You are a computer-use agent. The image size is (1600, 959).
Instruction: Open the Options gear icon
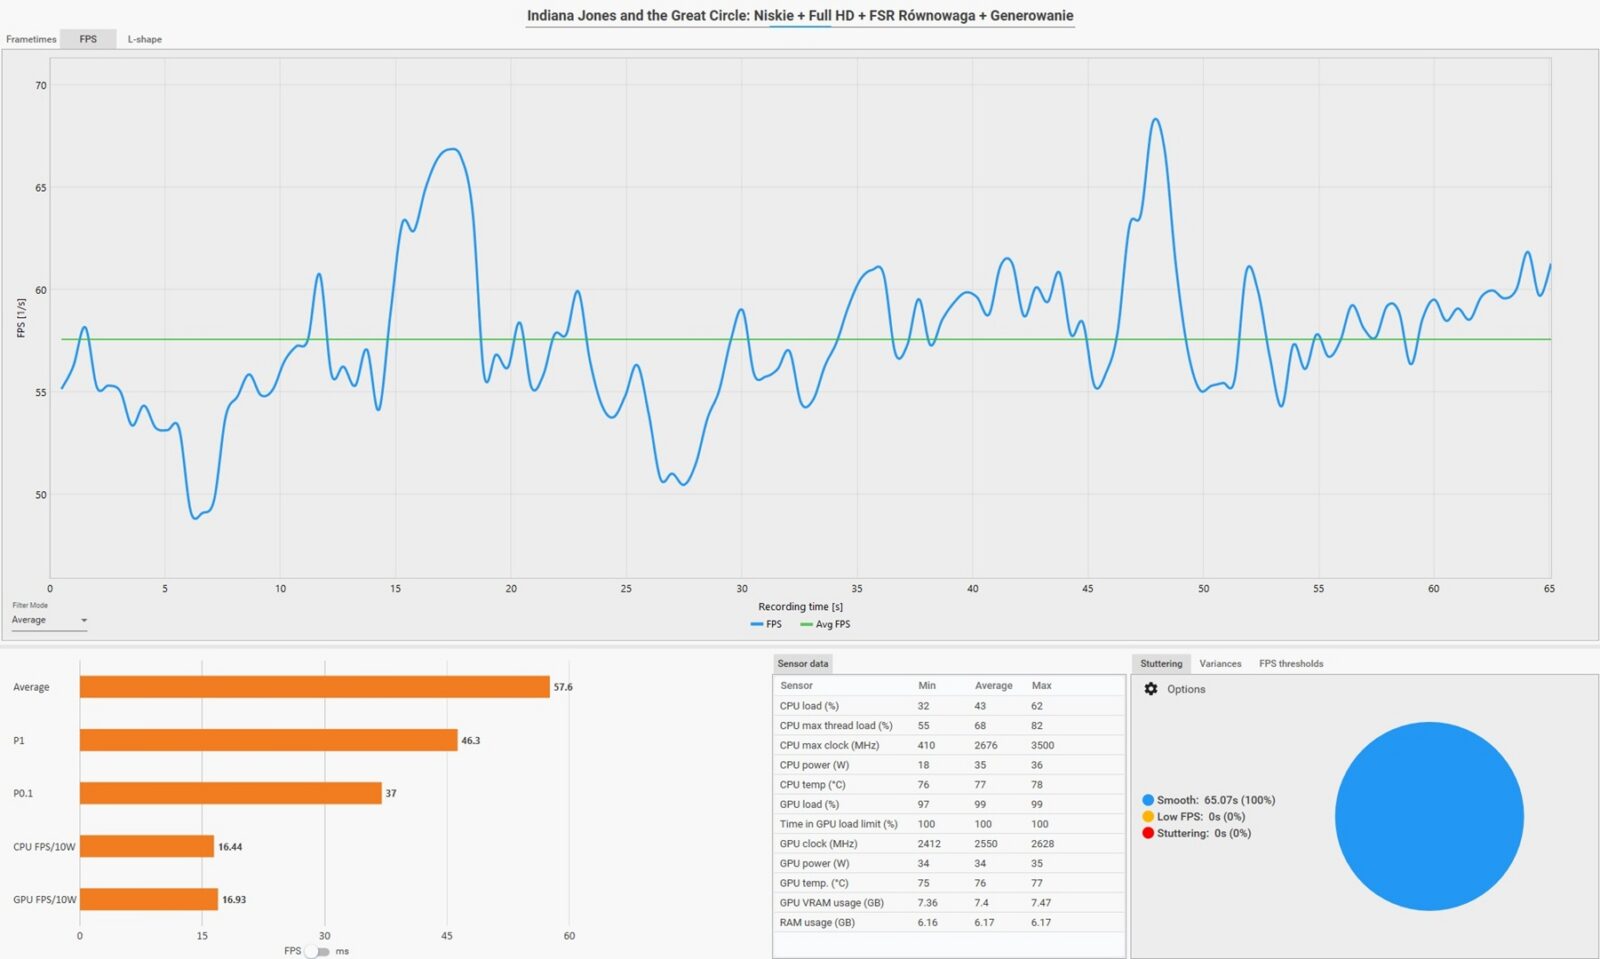[1151, 689]
